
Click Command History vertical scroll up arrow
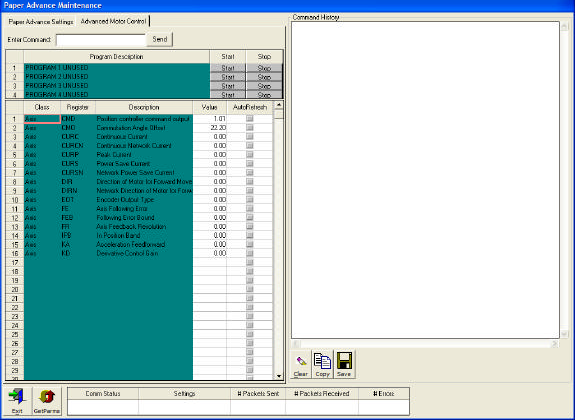tap(564, 26)
